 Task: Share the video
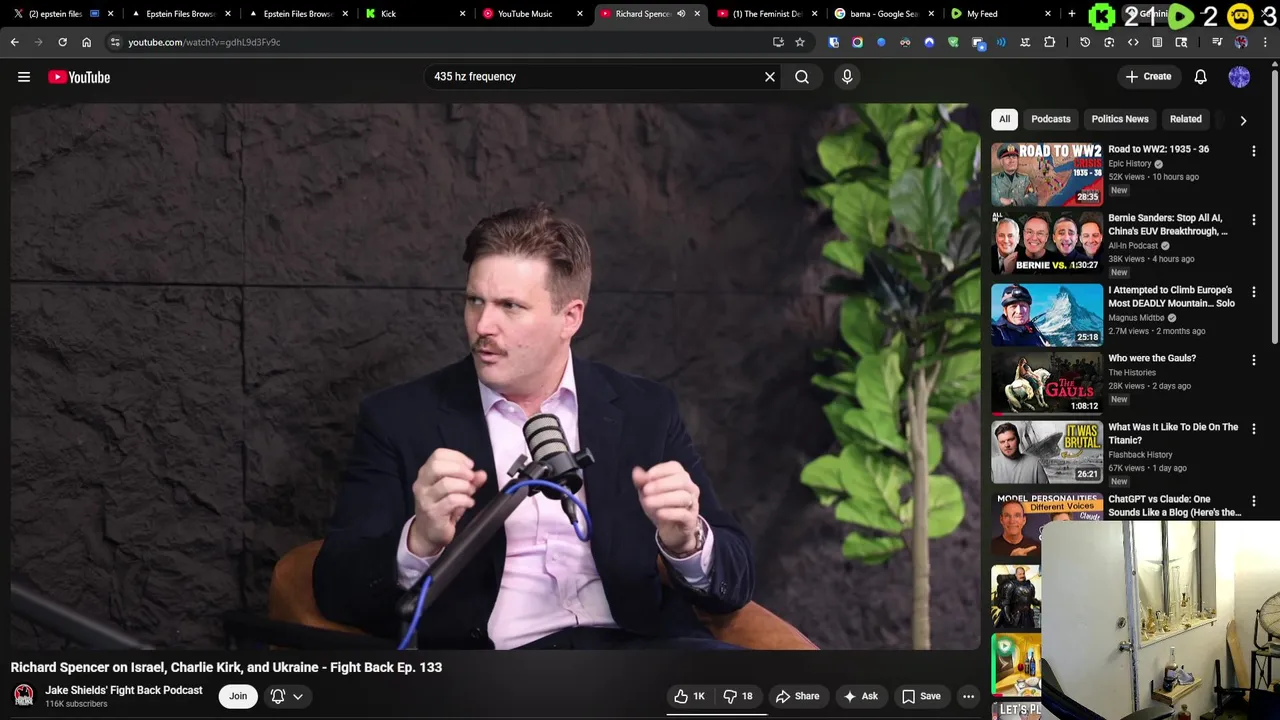797,696
